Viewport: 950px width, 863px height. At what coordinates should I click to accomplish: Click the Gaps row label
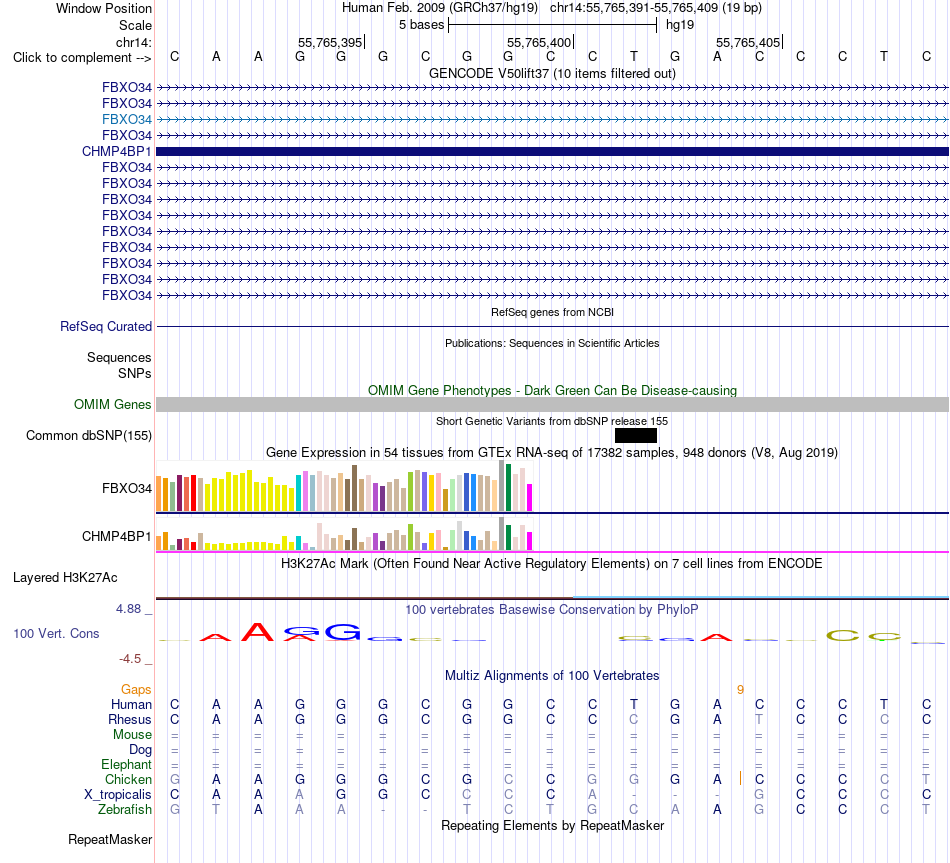[136, 690]
